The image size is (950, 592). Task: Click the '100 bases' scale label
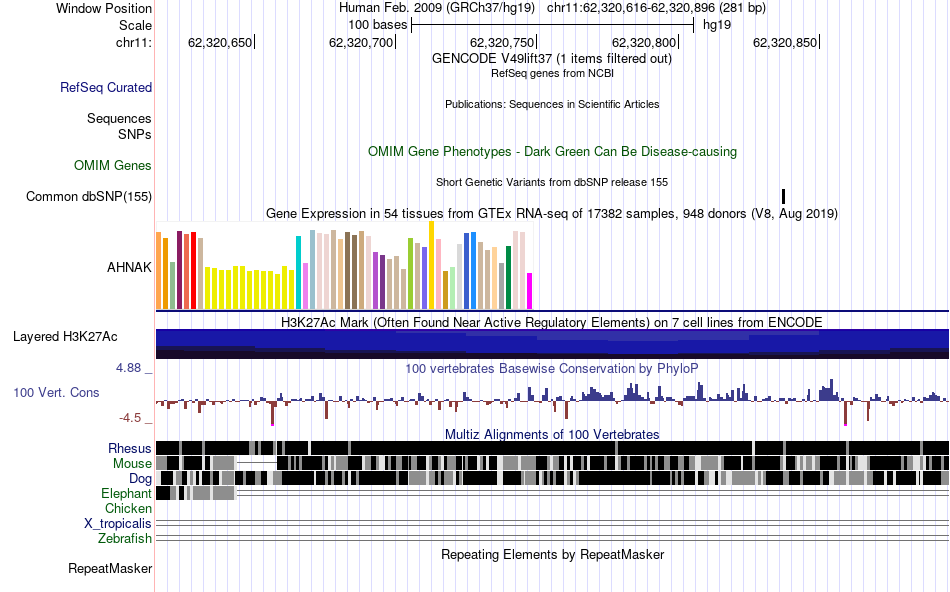coord(377,25)
